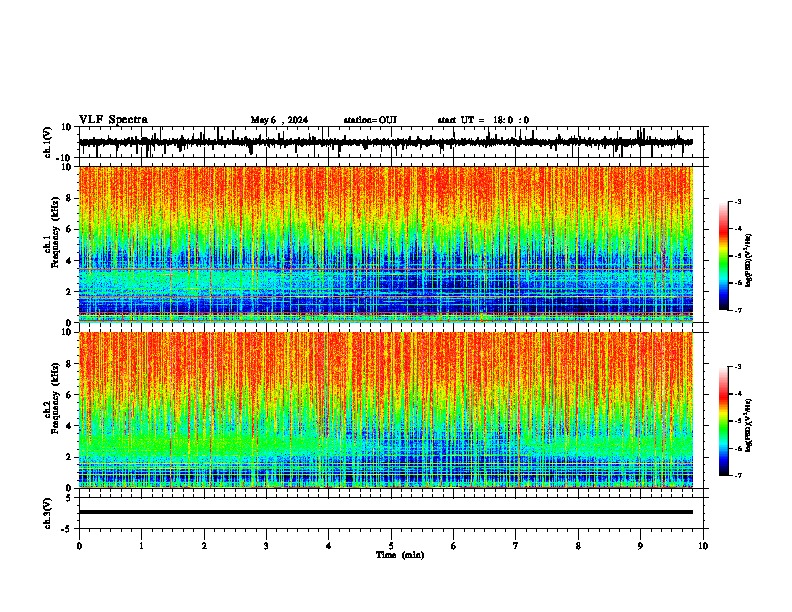
Task: Click the ch.2 color scale bar
Action: (723, 421)
